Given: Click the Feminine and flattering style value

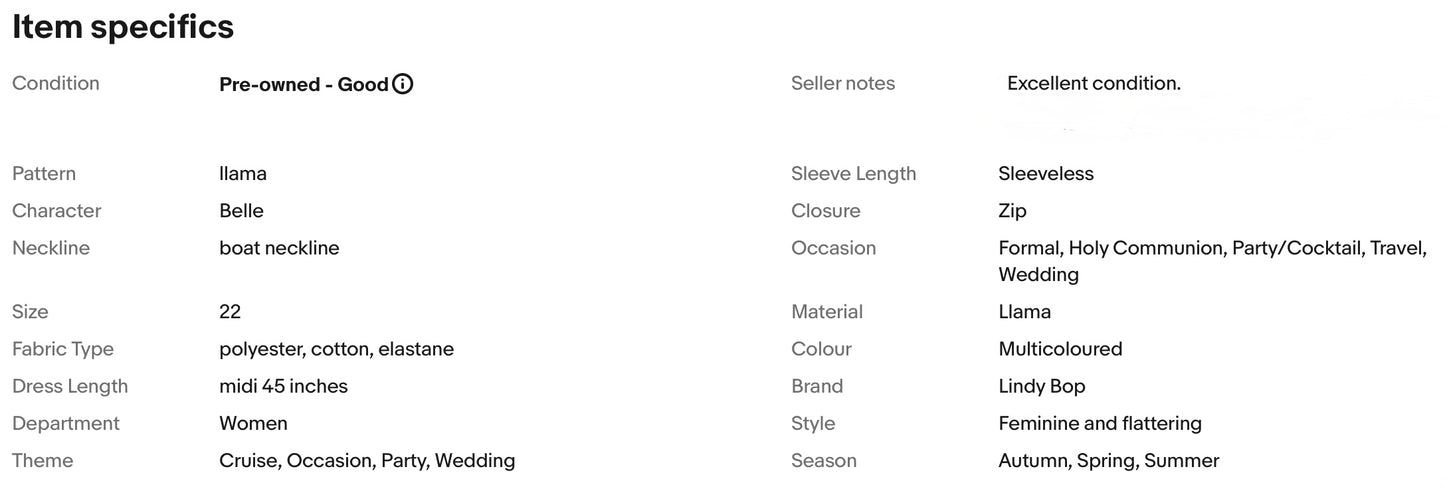Looking at the screenshot, I should coord(1099,423).
